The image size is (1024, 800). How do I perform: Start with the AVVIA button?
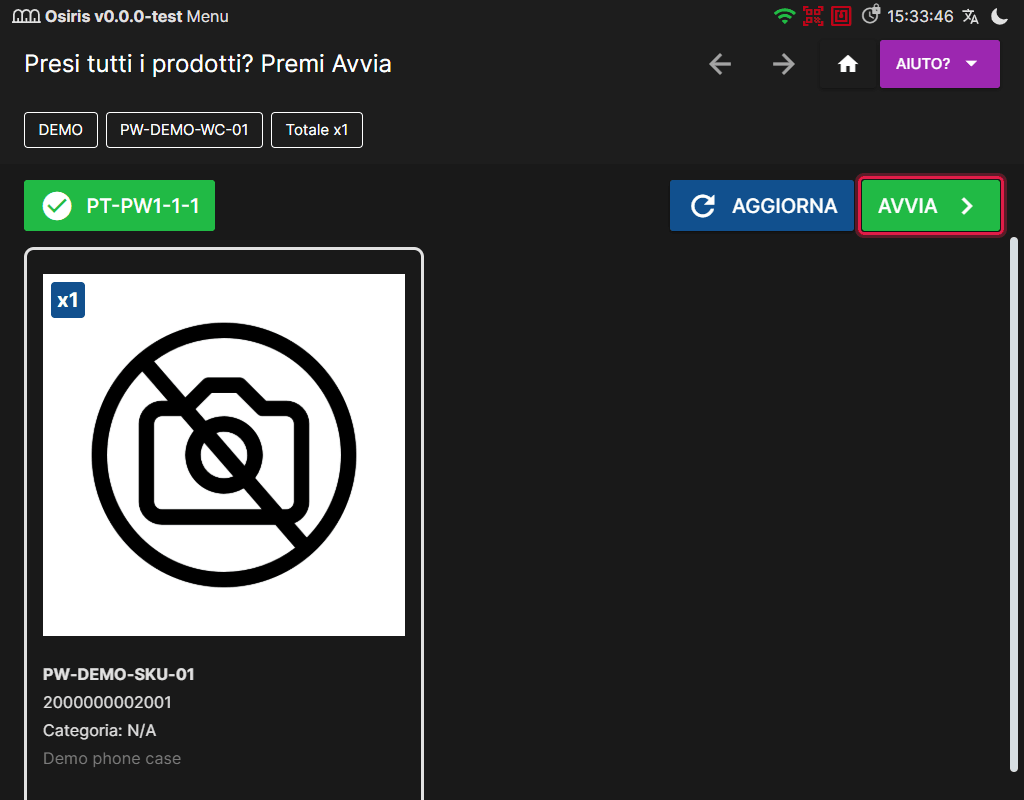pyautogui.click(x=931, y=206)
